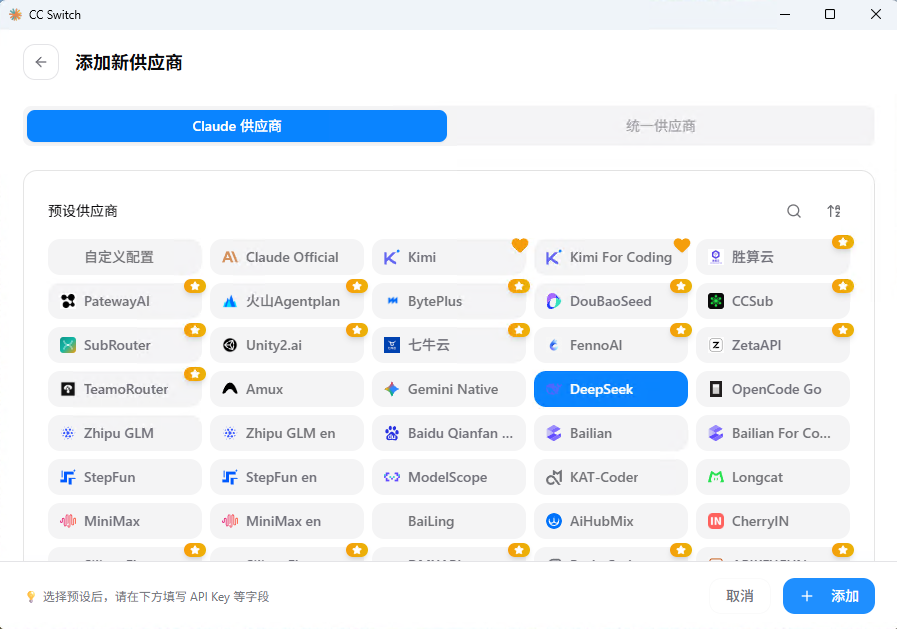Screen dimensions: 897x629
Task: Click the 添加新供应商 title
Action: coord(129,62)
